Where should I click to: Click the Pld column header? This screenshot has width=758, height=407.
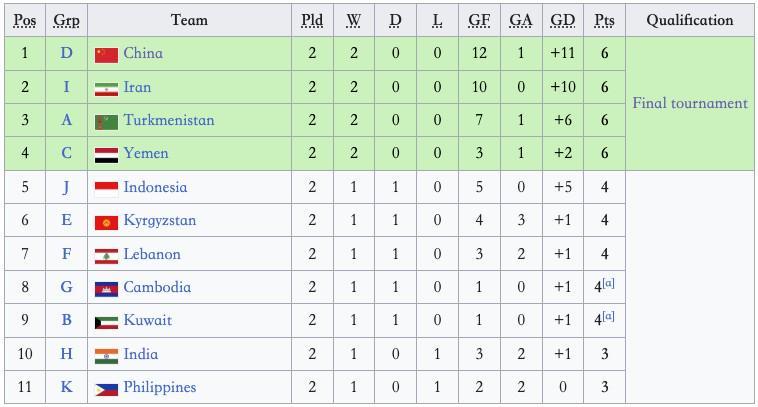[x=312, y=20]
